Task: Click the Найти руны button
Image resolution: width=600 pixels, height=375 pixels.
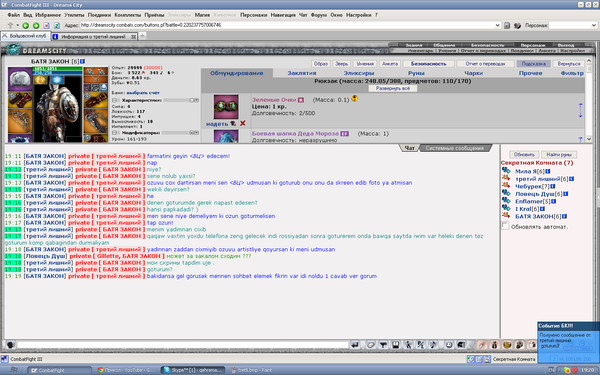Action: tap(559, 155)
